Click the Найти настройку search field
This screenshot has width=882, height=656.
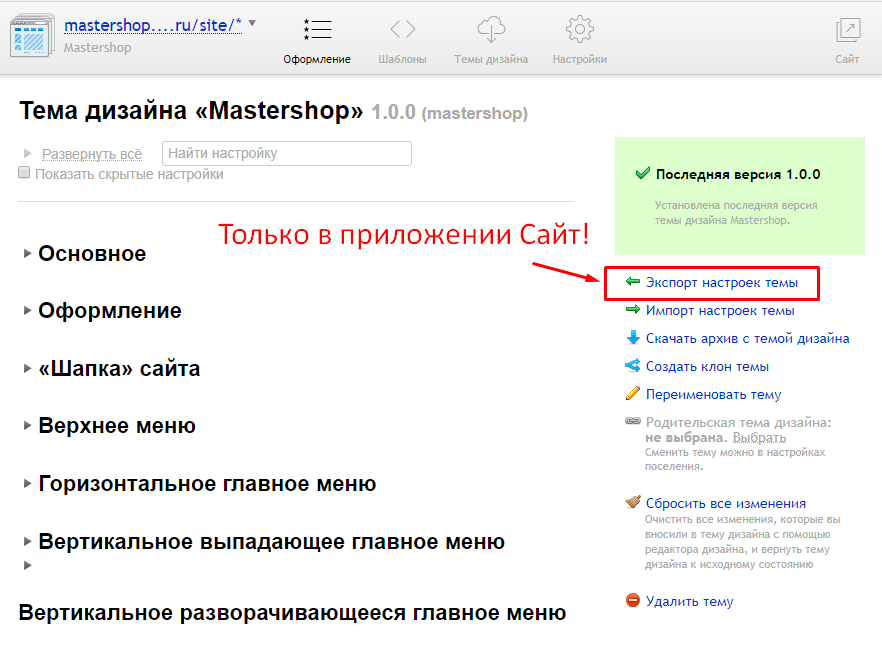coord(287,154)
